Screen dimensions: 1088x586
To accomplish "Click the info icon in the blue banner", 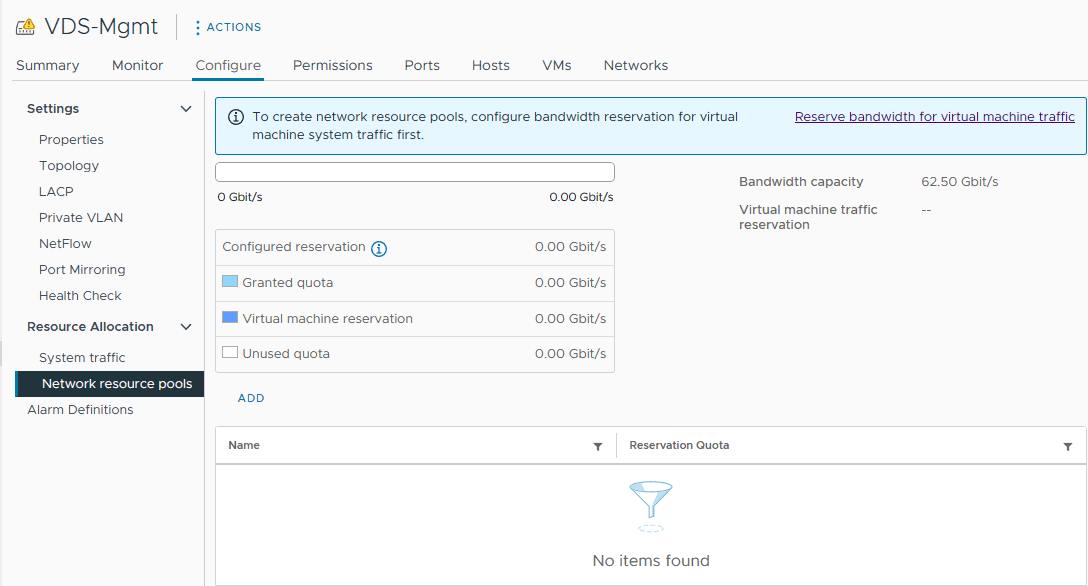I will coord(236,117).
